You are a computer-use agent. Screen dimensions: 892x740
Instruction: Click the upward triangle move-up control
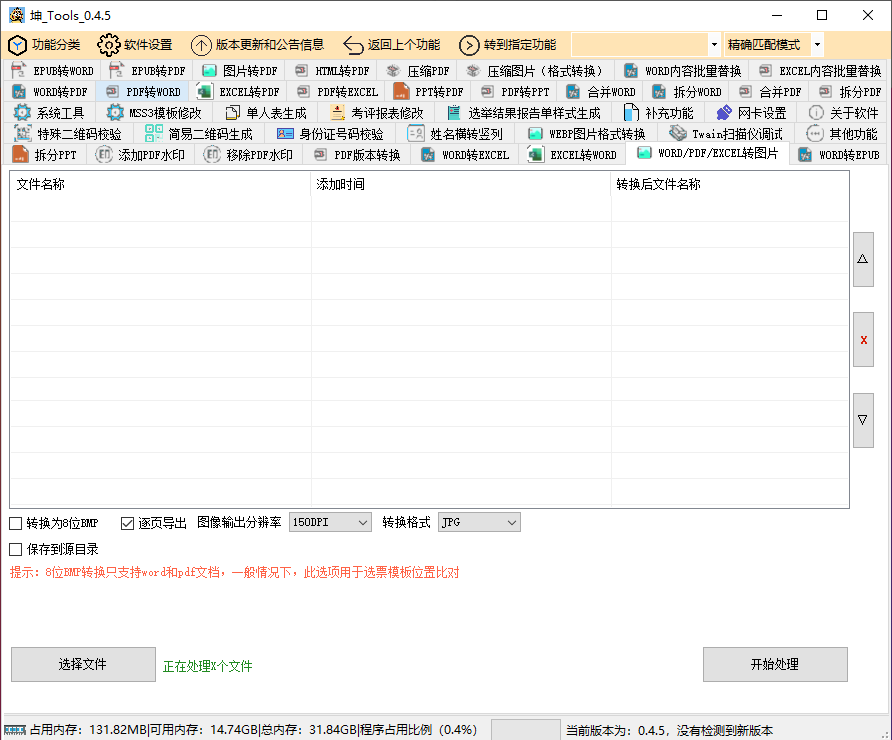(x=863, y=258)
